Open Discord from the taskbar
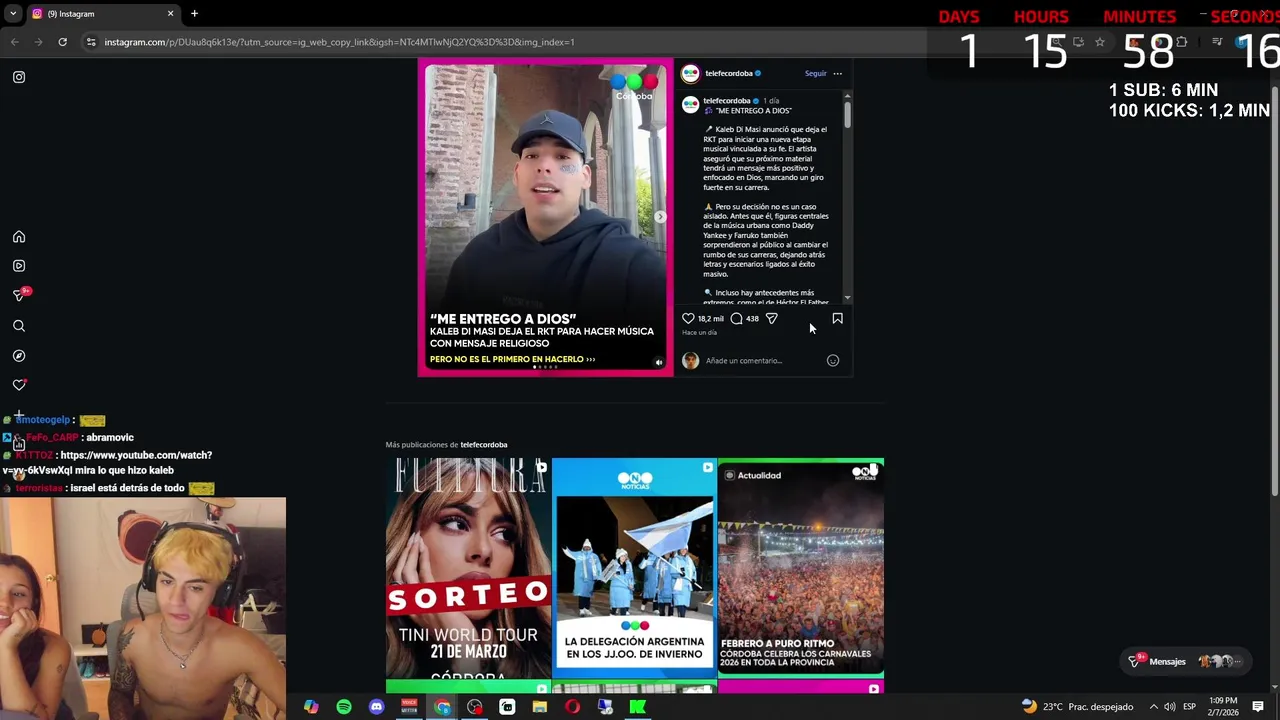 [x=376, y=707]
